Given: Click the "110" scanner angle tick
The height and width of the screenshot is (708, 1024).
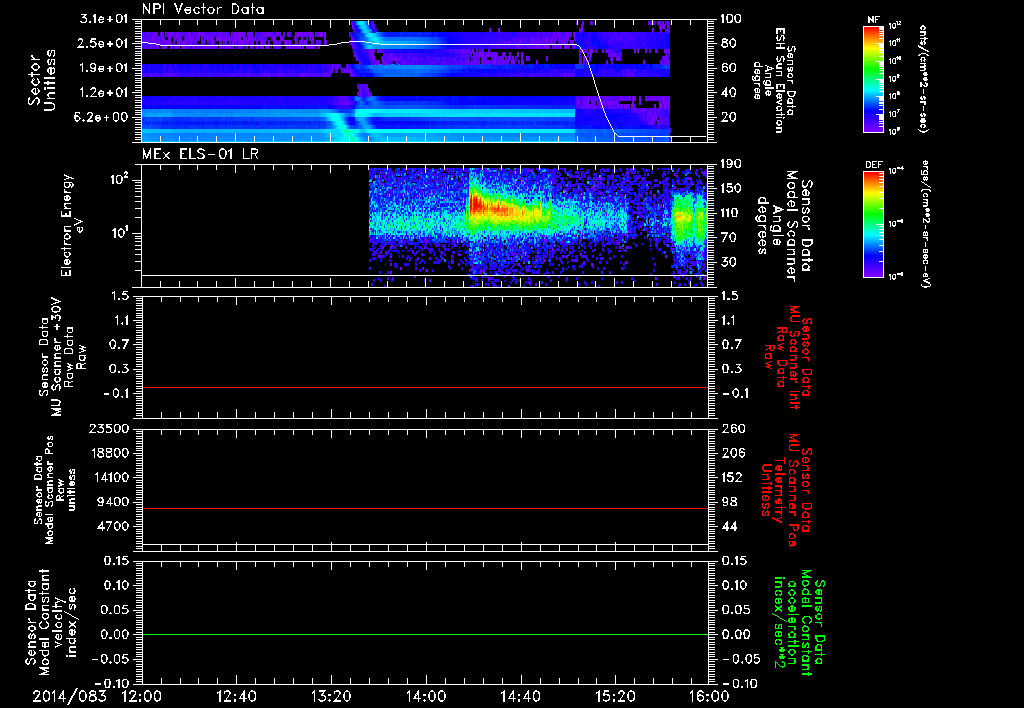Looking at the screenshot, I should click(732, 213).
